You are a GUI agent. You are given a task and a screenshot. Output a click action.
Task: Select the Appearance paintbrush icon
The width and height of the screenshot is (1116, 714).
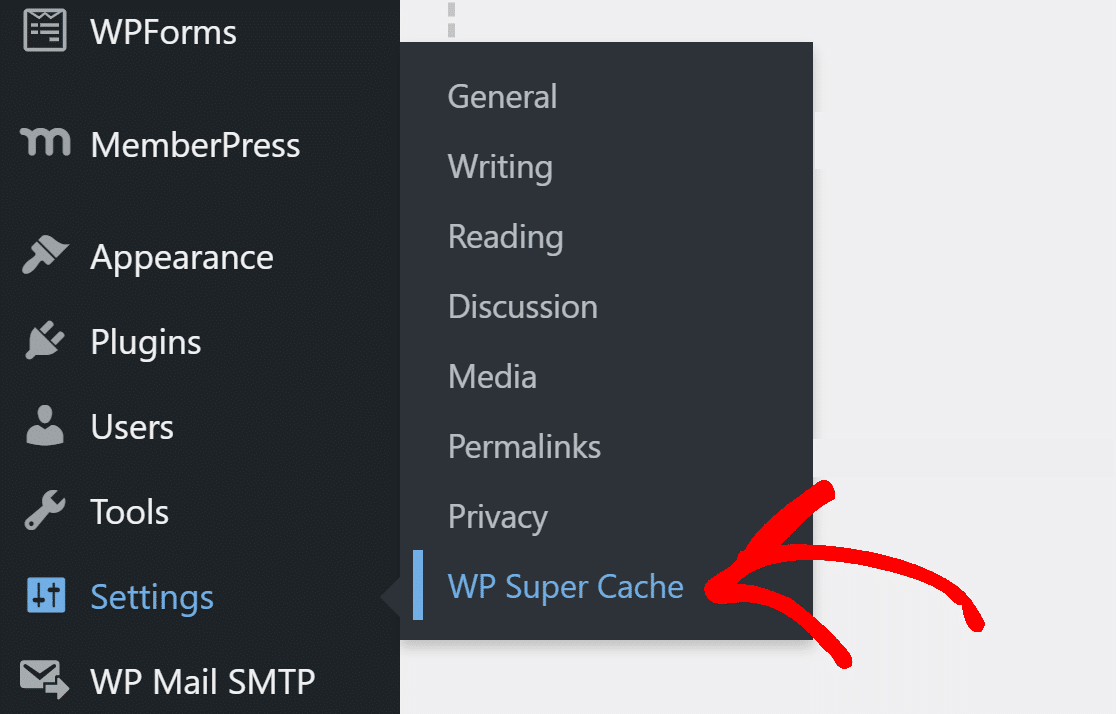tap(44, 255)
